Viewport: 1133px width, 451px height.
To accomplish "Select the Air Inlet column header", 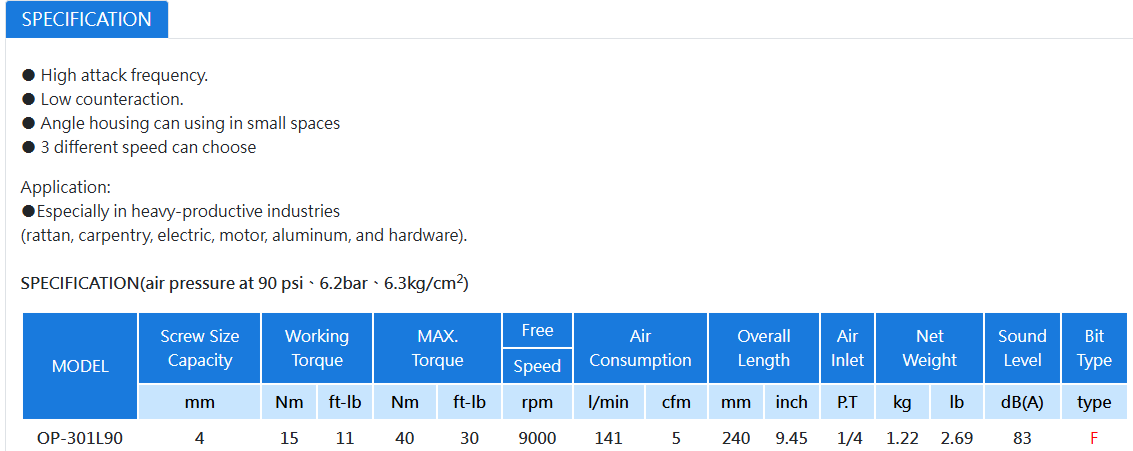I will tap(848, 348).
